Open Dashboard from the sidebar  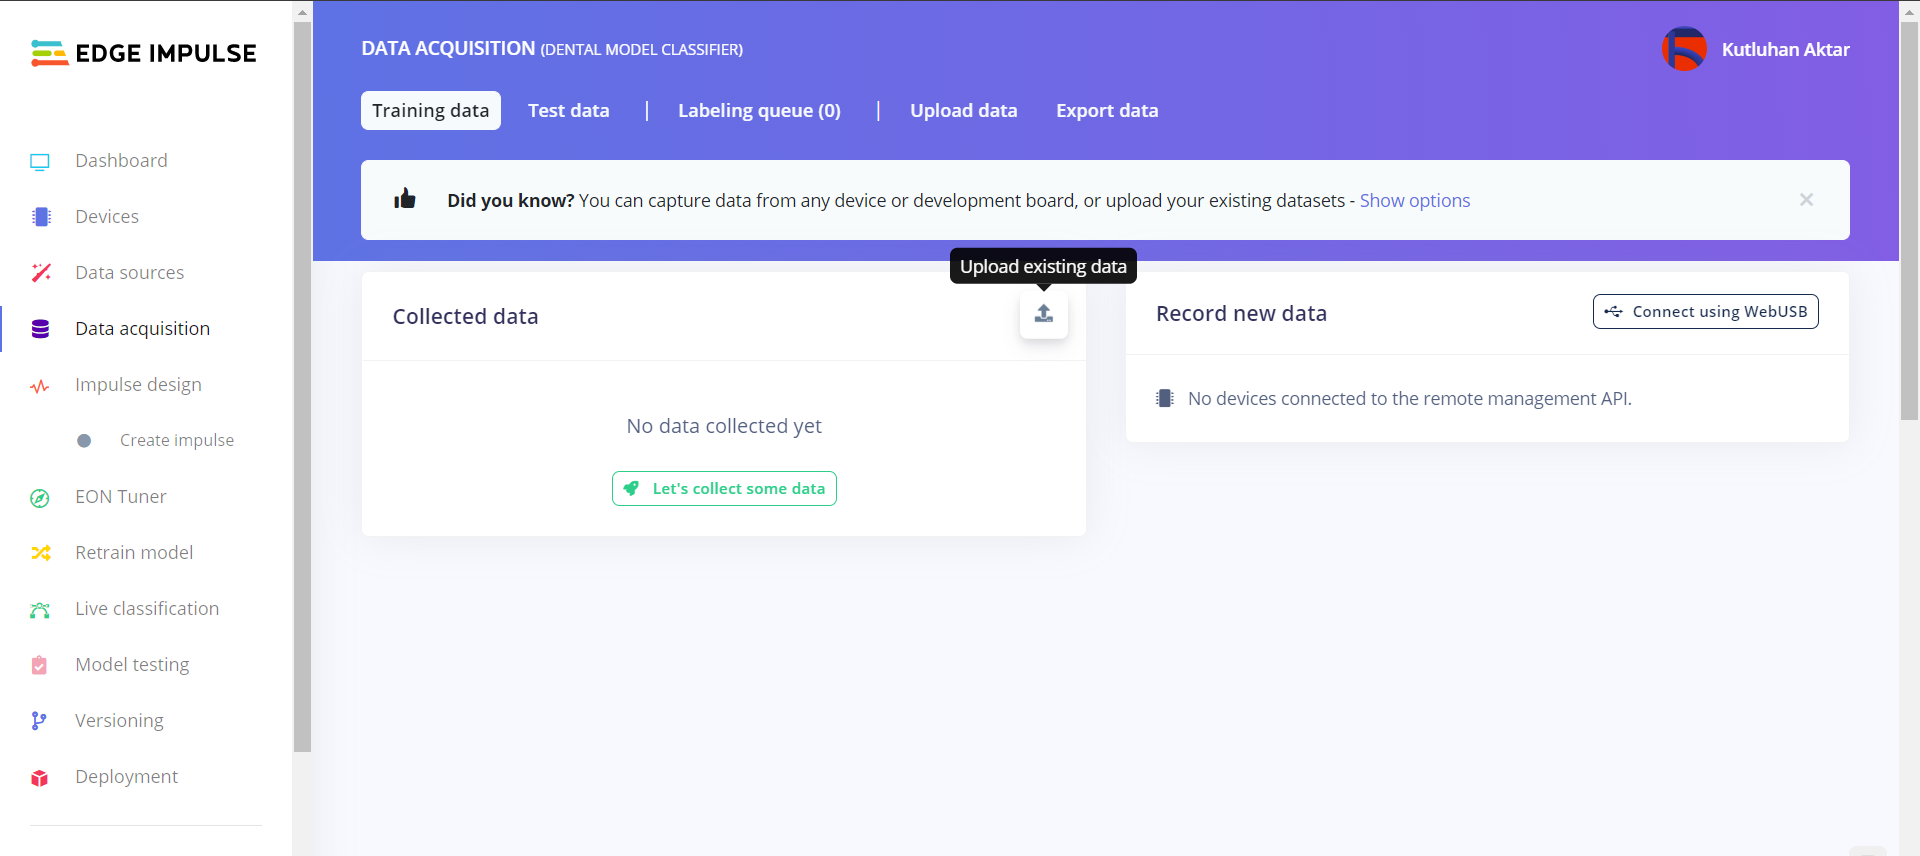(x=121, y=161)
